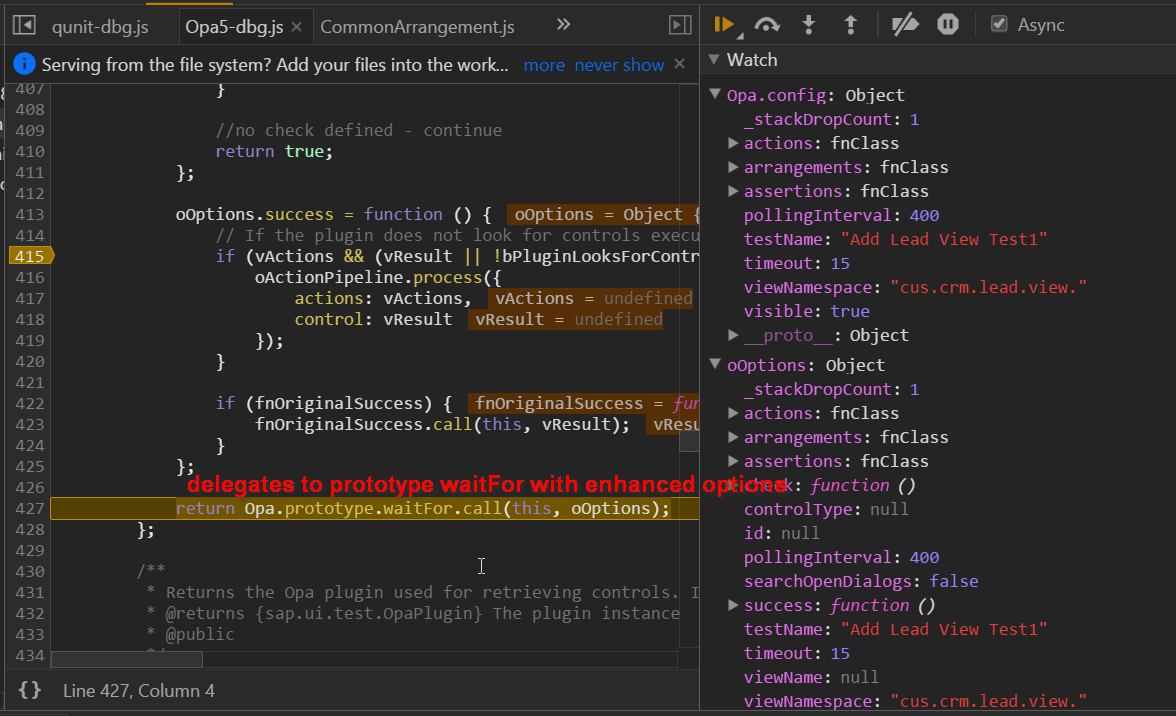Click 'oActionPipeline.process({' code on line 416
The width and height of the screenshot is (1176, 716).
coord(378,277)
